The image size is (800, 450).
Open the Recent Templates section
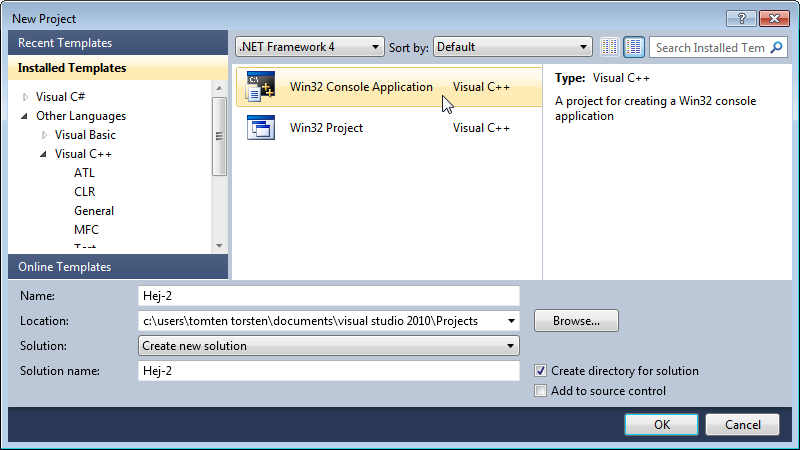pos(118,43)
